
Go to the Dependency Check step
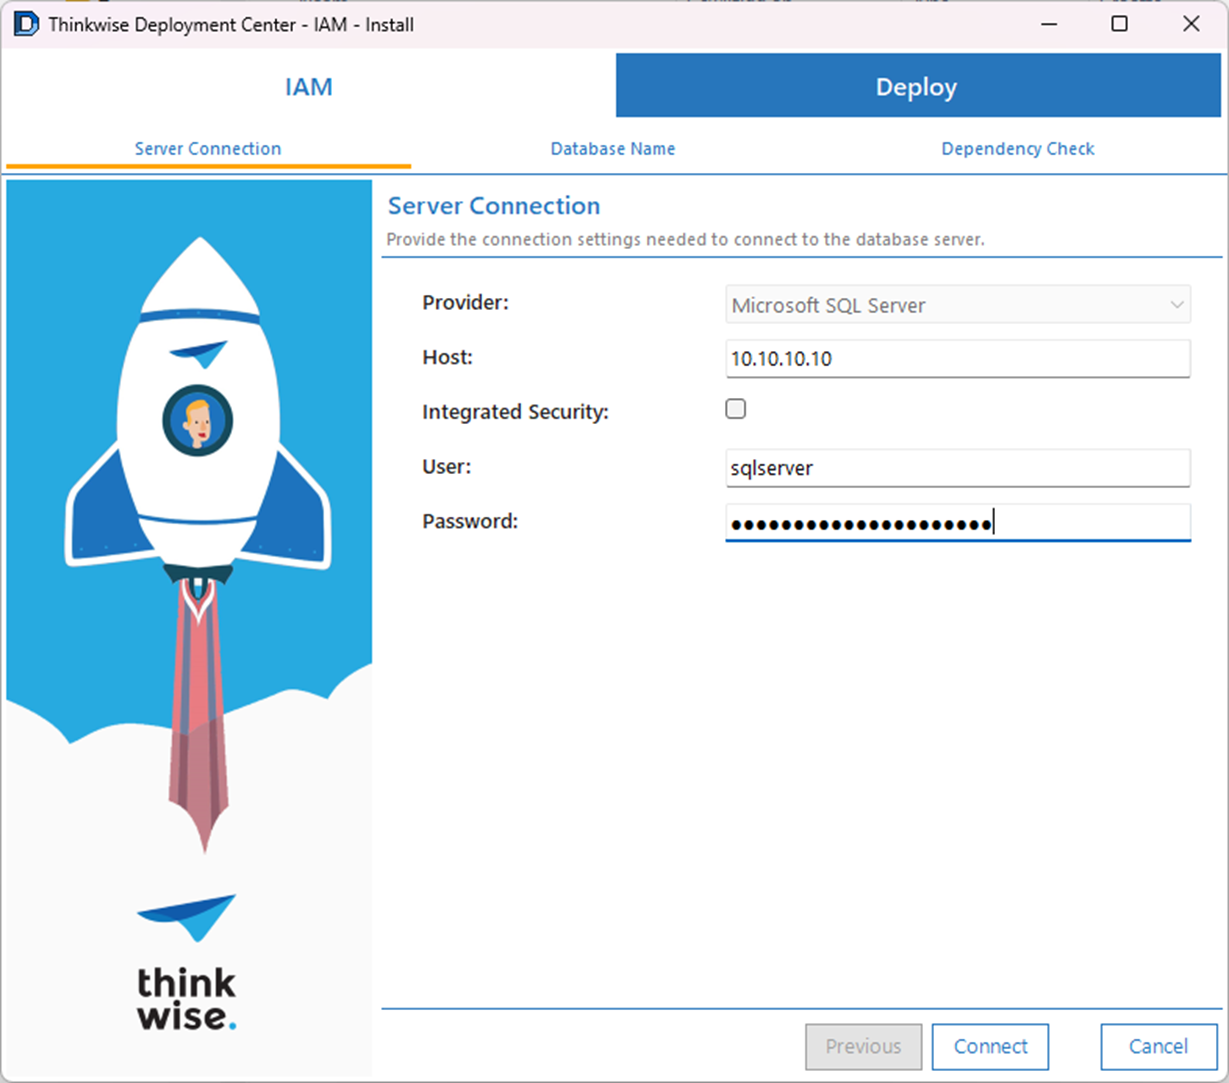[1018, 149]
